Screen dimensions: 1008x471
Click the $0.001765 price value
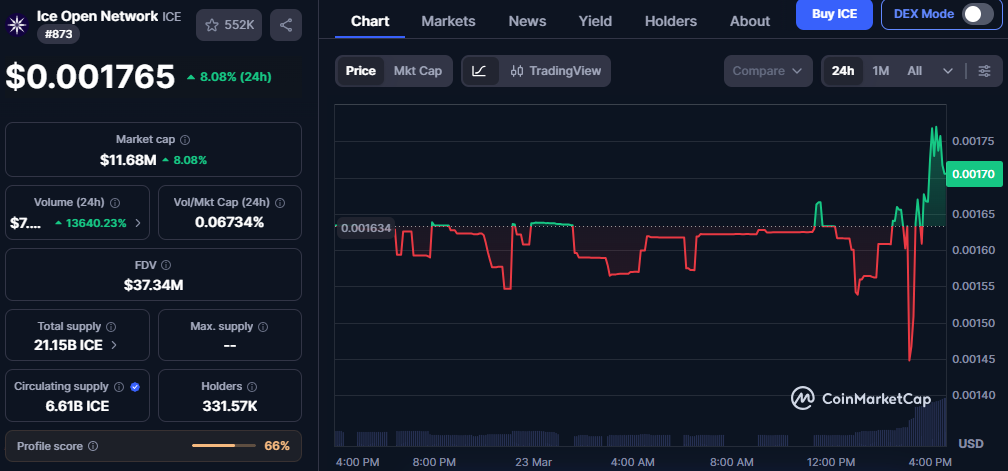(x=90, y=77)
